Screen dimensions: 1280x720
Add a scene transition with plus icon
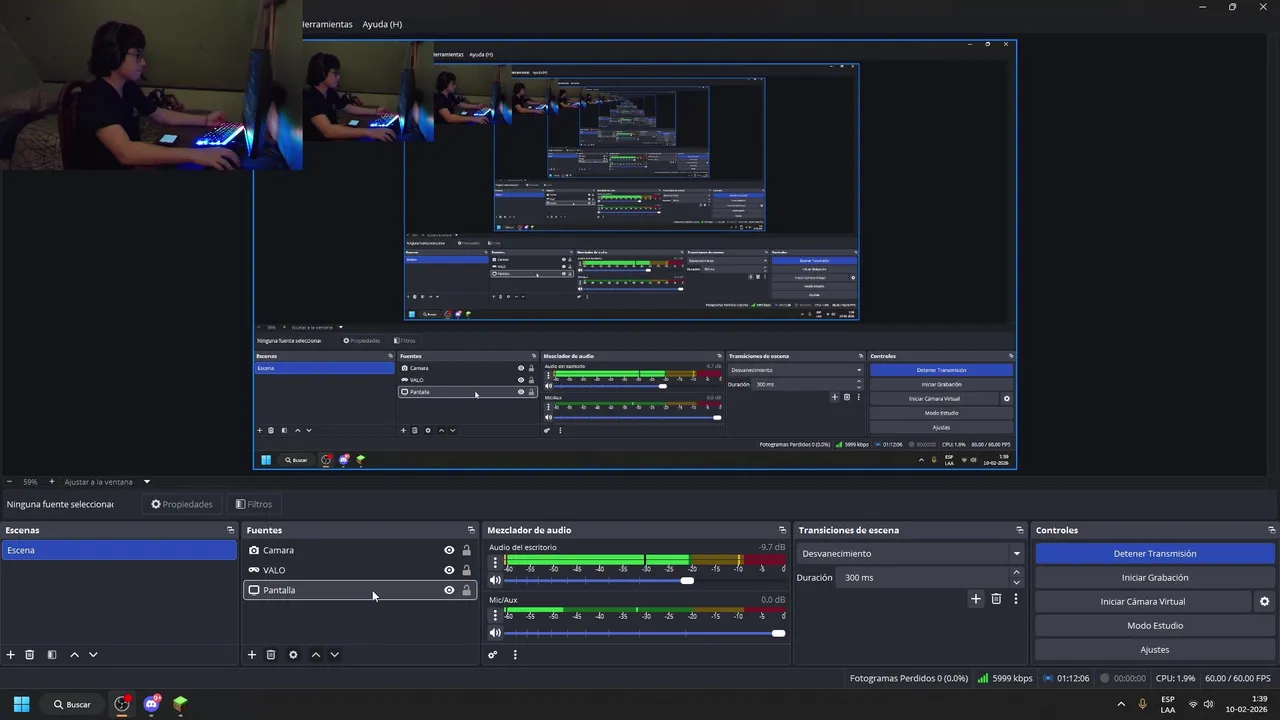coord(976,599)
